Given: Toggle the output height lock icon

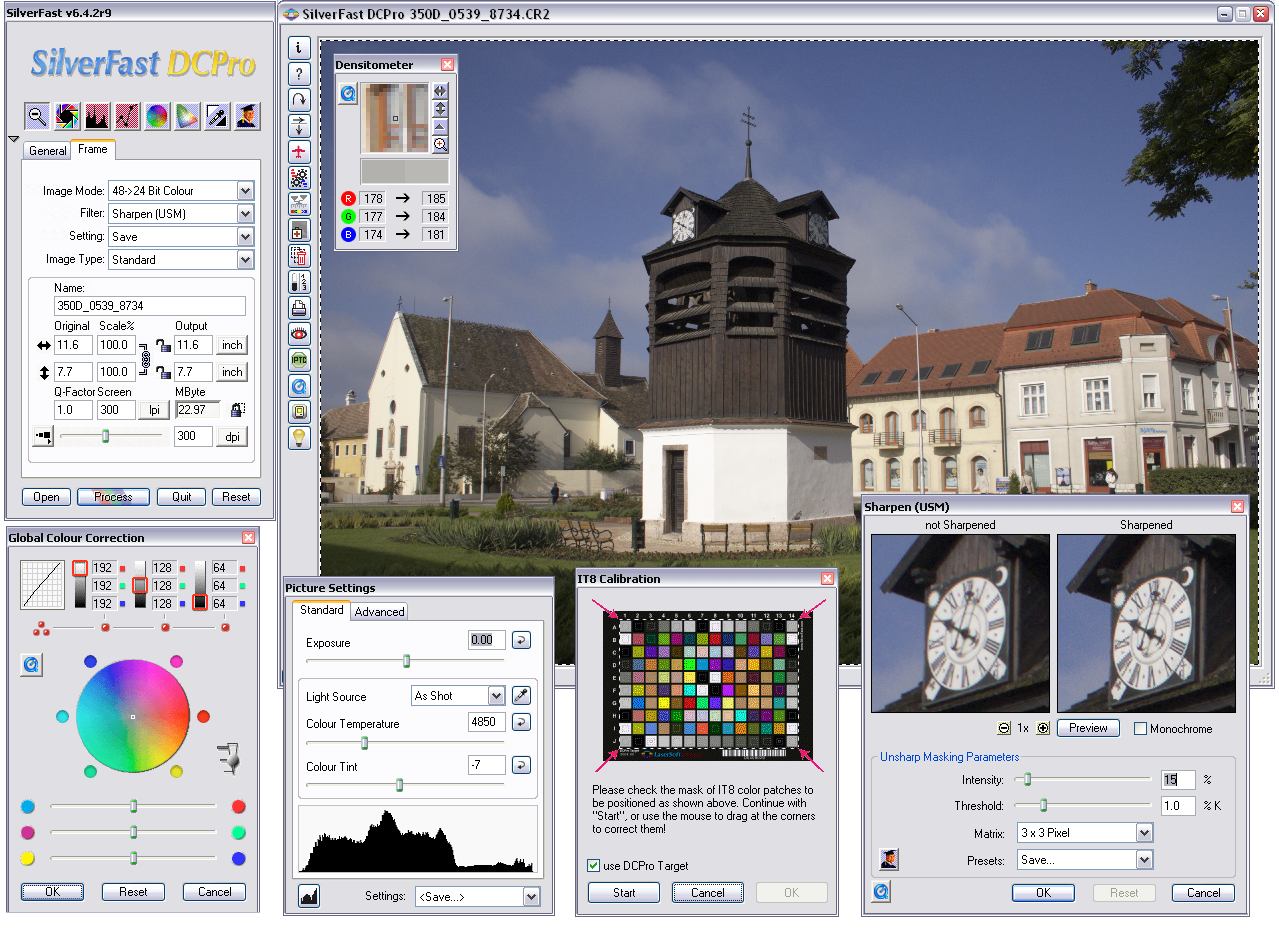Looking at the screenshot, I should (x=163, y=372).
